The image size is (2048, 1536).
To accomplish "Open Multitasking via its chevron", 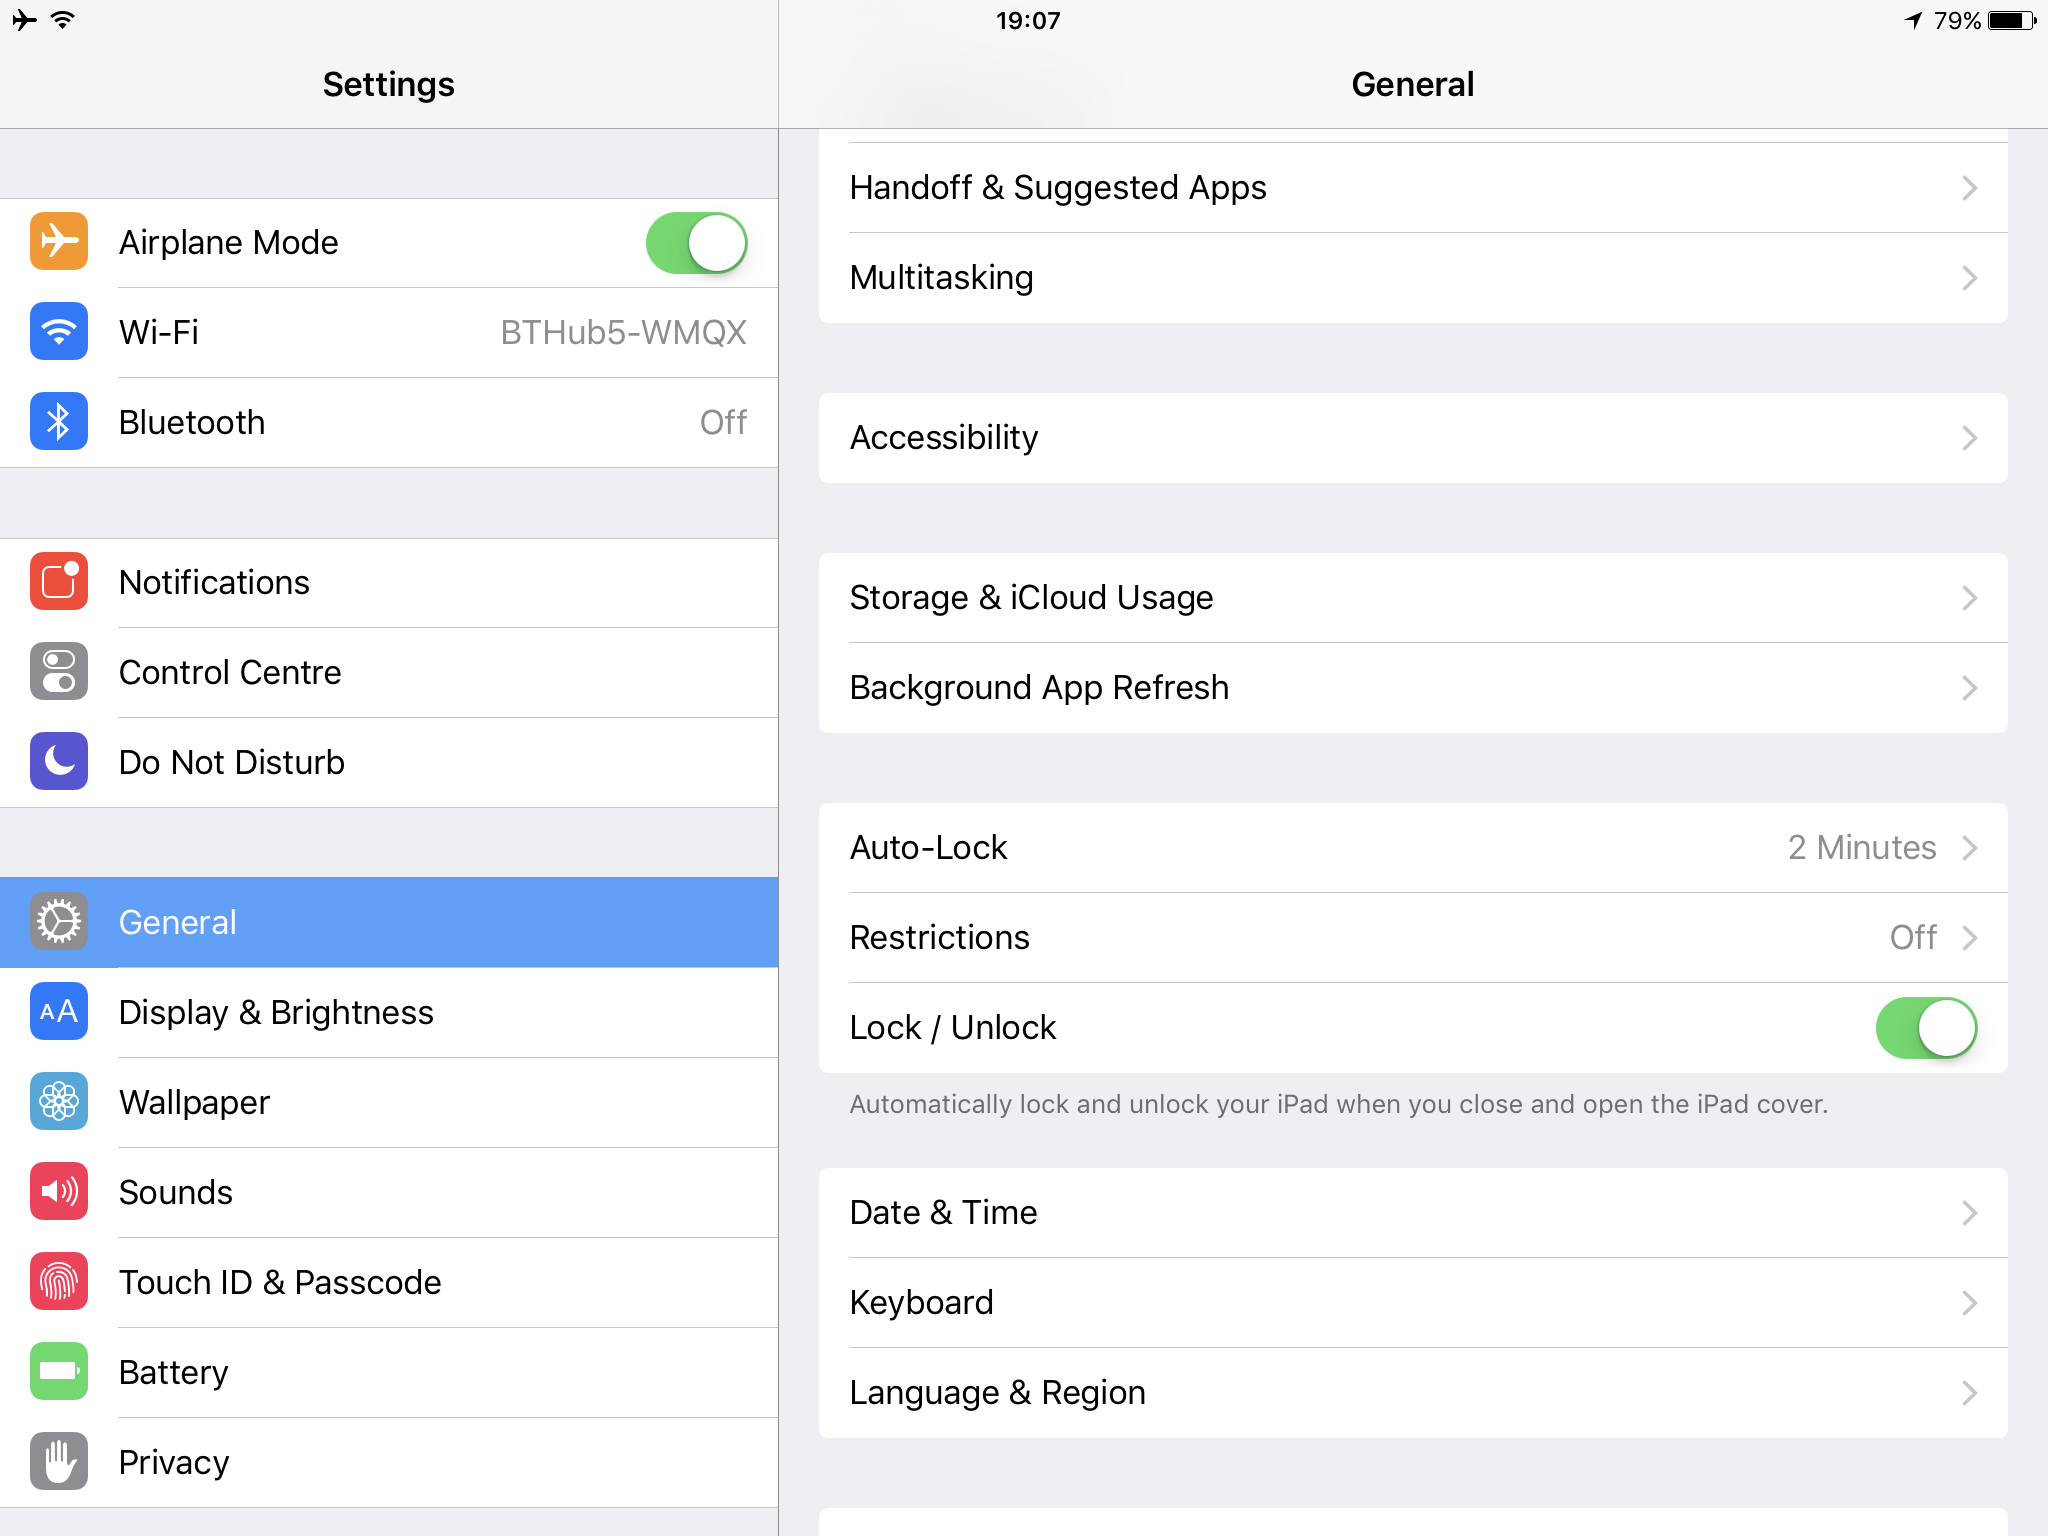I will 1969,278.
